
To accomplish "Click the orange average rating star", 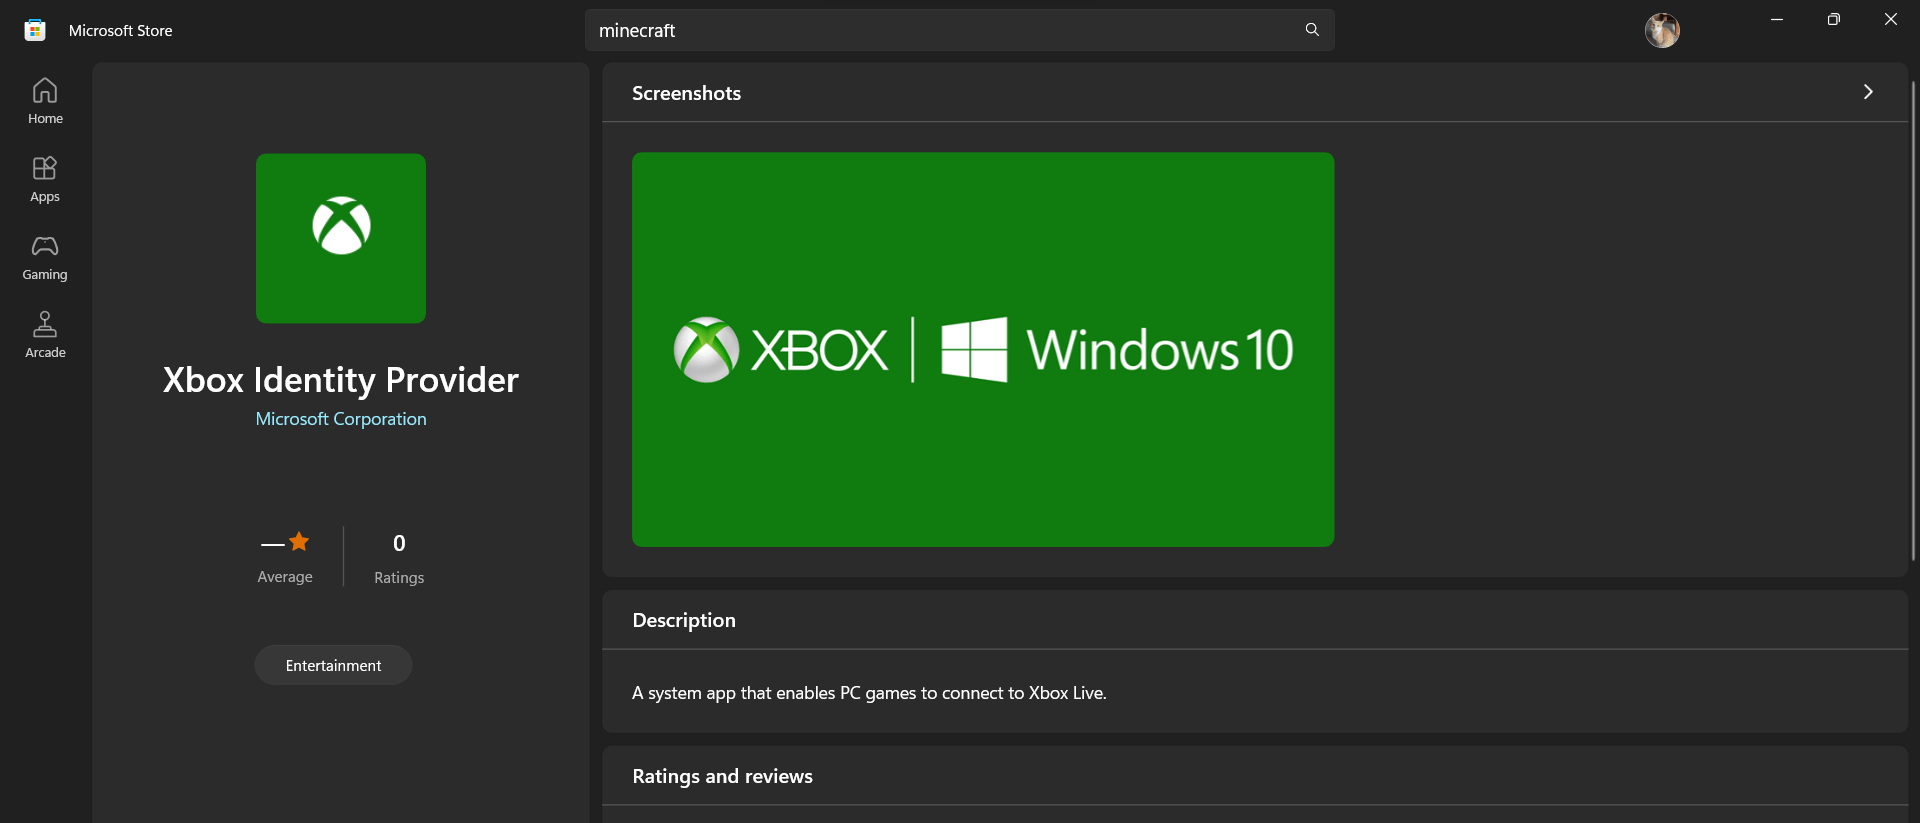I will click(299, 542).
